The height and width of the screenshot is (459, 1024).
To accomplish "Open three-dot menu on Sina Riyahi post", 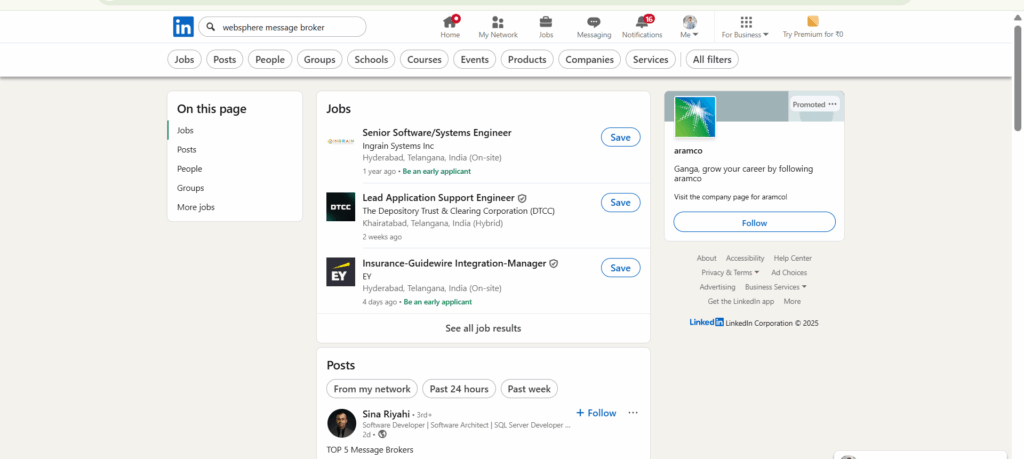I will click(x=632, y=413).
